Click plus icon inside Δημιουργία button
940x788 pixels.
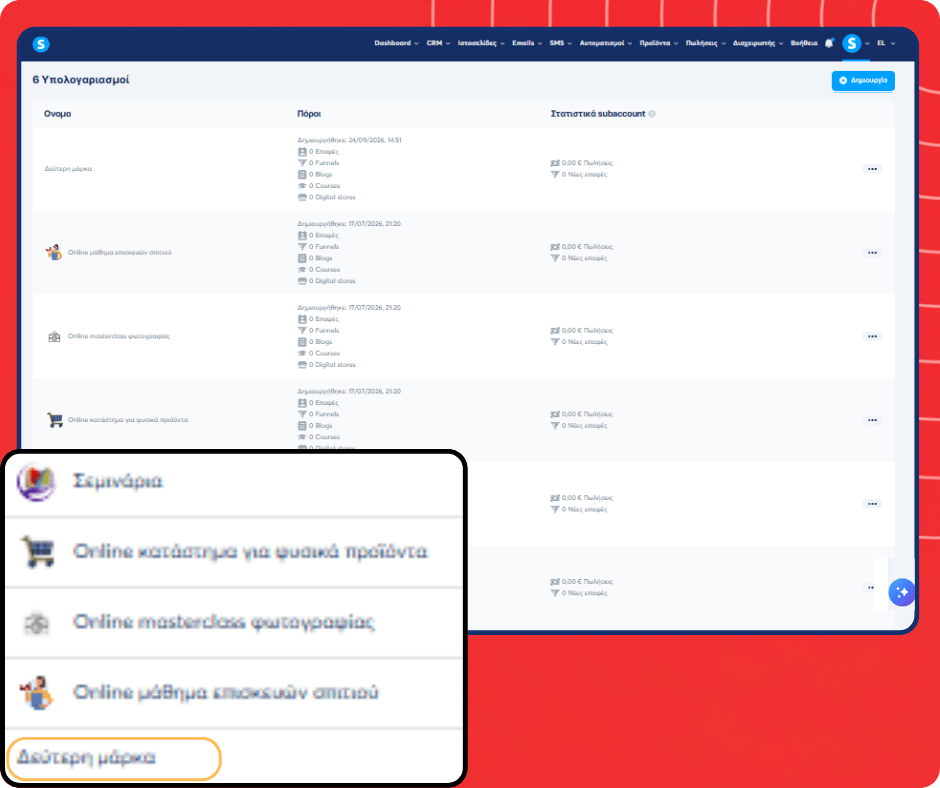(x=843, y=80)
